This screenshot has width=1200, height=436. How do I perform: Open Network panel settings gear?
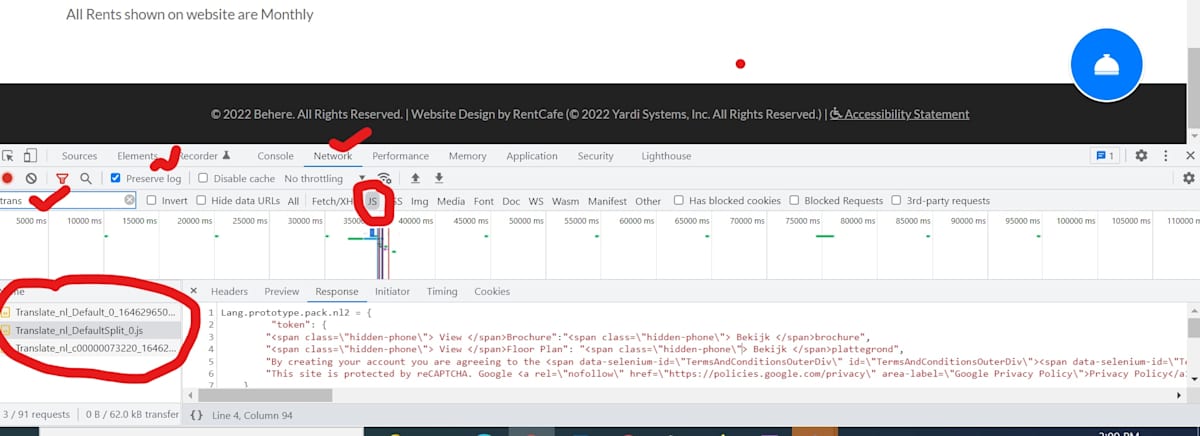1189,178
